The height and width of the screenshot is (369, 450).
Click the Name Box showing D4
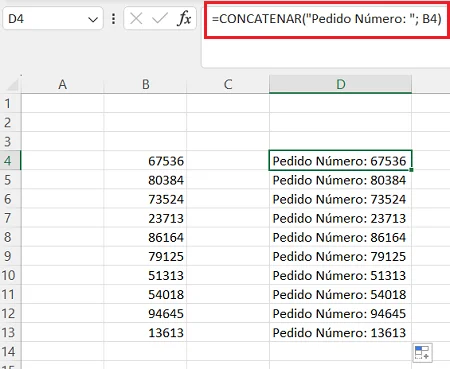pyautogui.click(x=53, y=19)
